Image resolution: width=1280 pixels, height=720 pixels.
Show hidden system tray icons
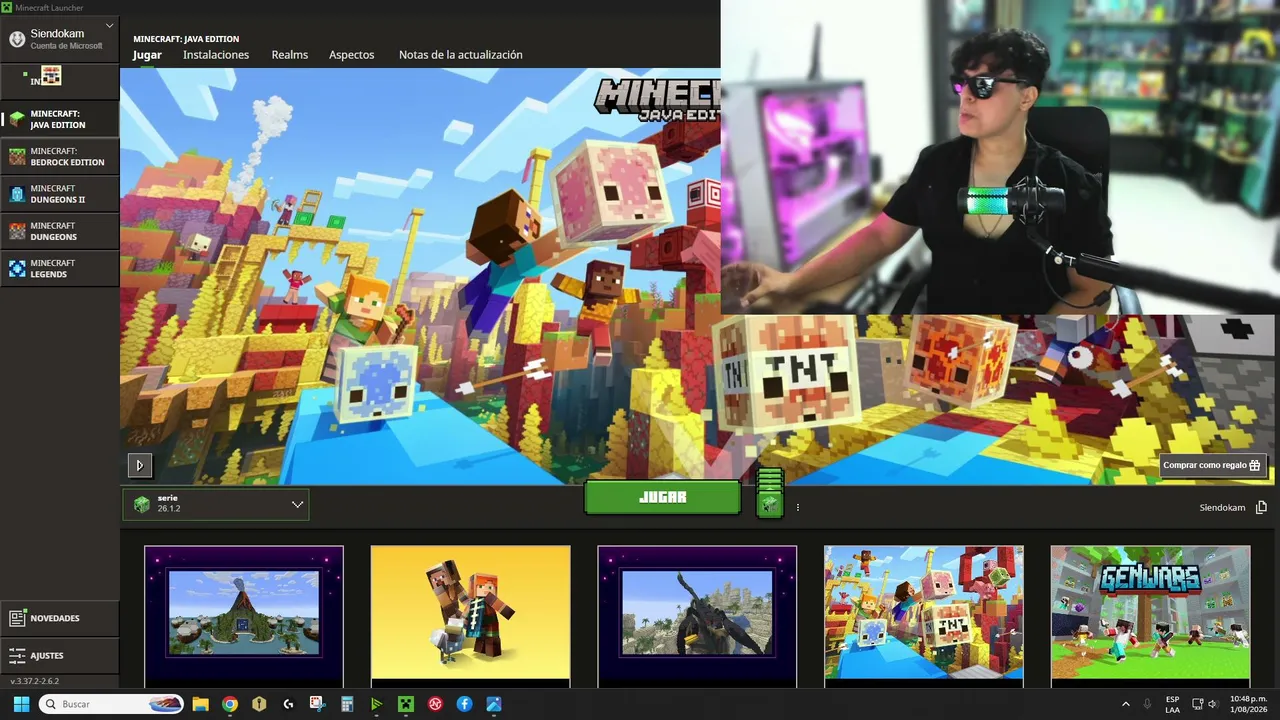coord(1125,704)
